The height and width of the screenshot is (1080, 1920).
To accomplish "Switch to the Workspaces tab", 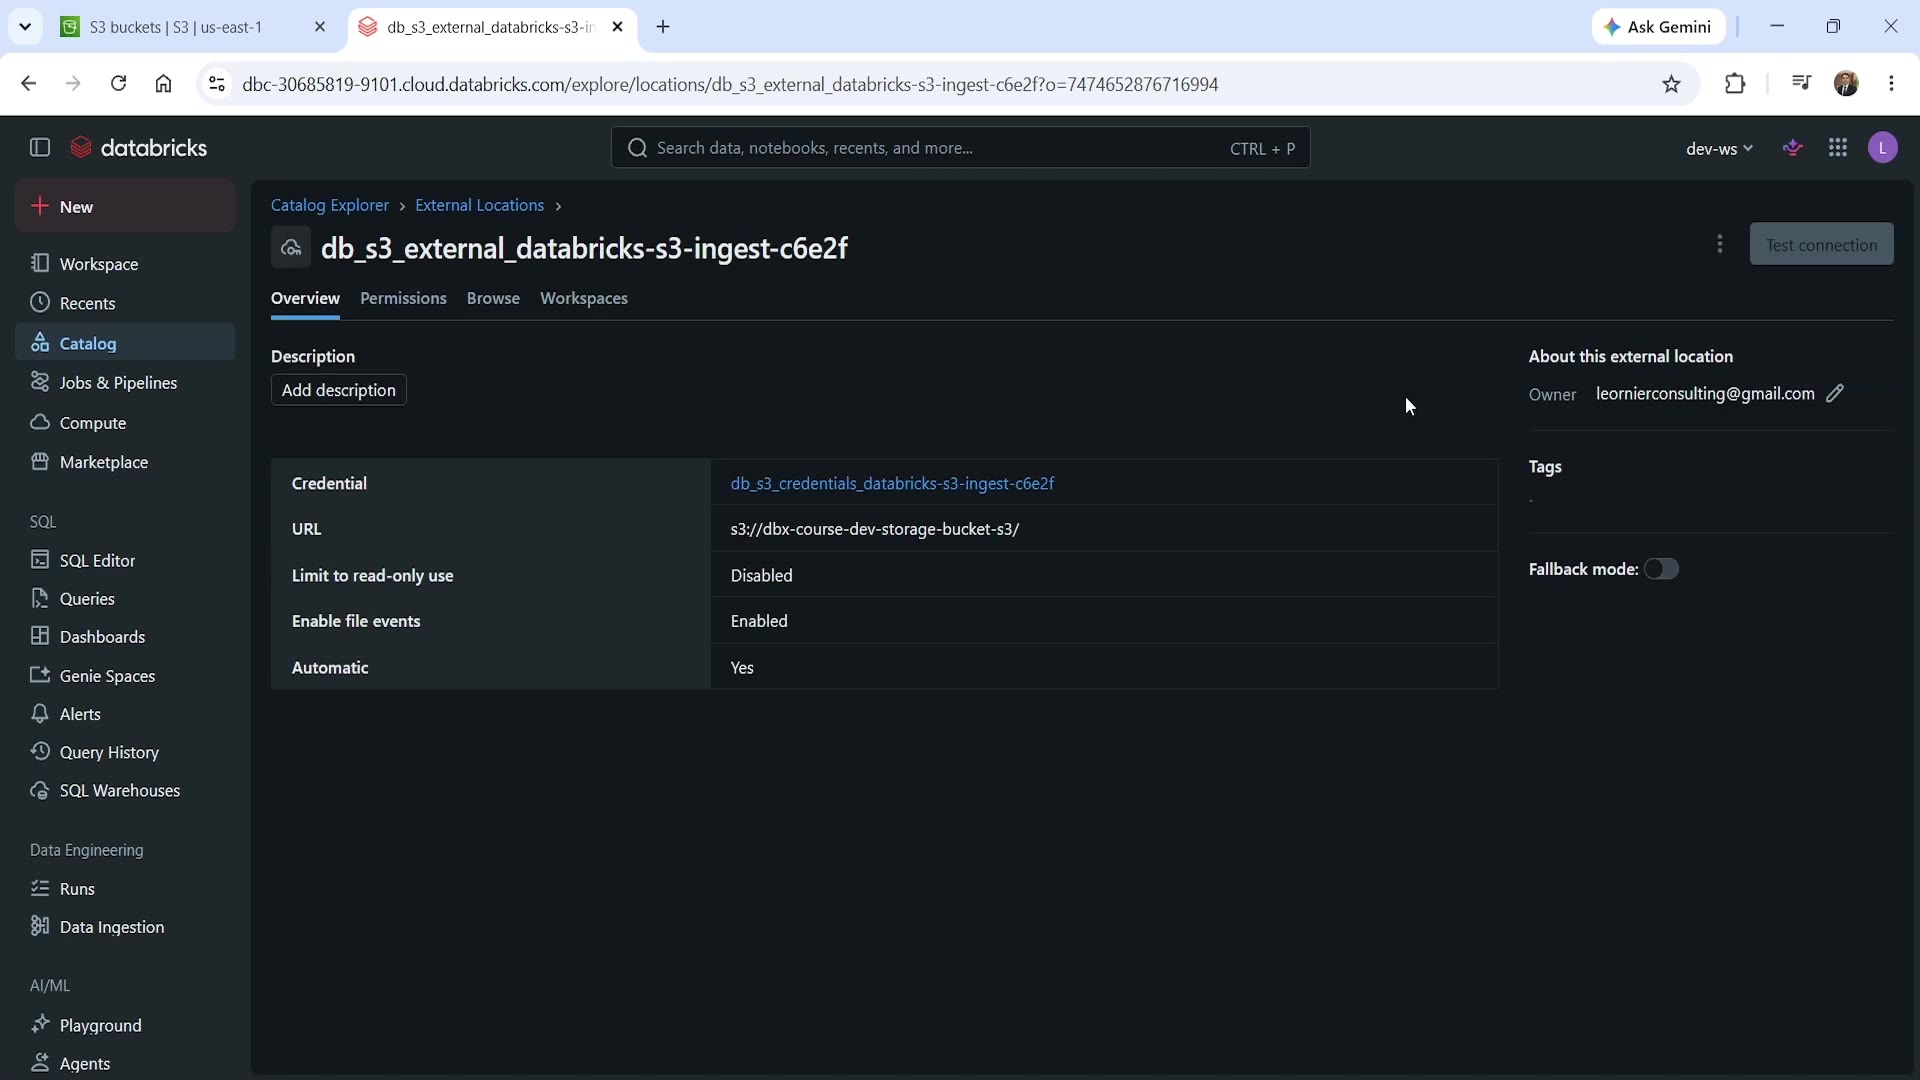I will click(x=584, y=299).
